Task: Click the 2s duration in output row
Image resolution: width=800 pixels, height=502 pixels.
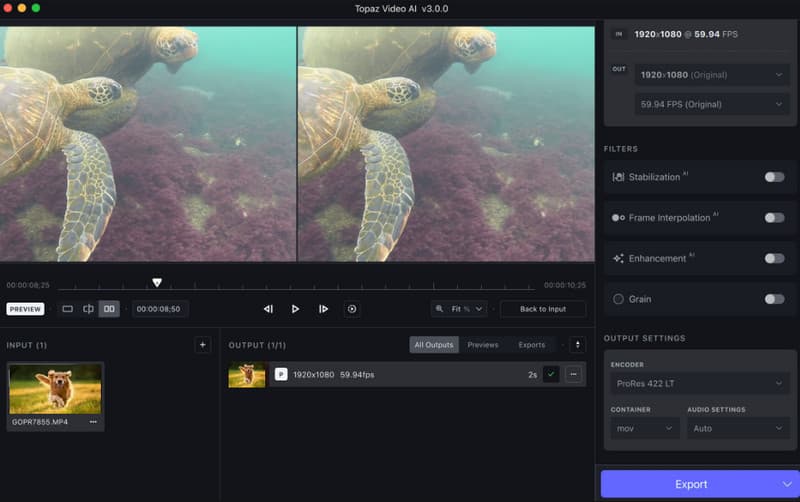Action: tap(533, 374)
